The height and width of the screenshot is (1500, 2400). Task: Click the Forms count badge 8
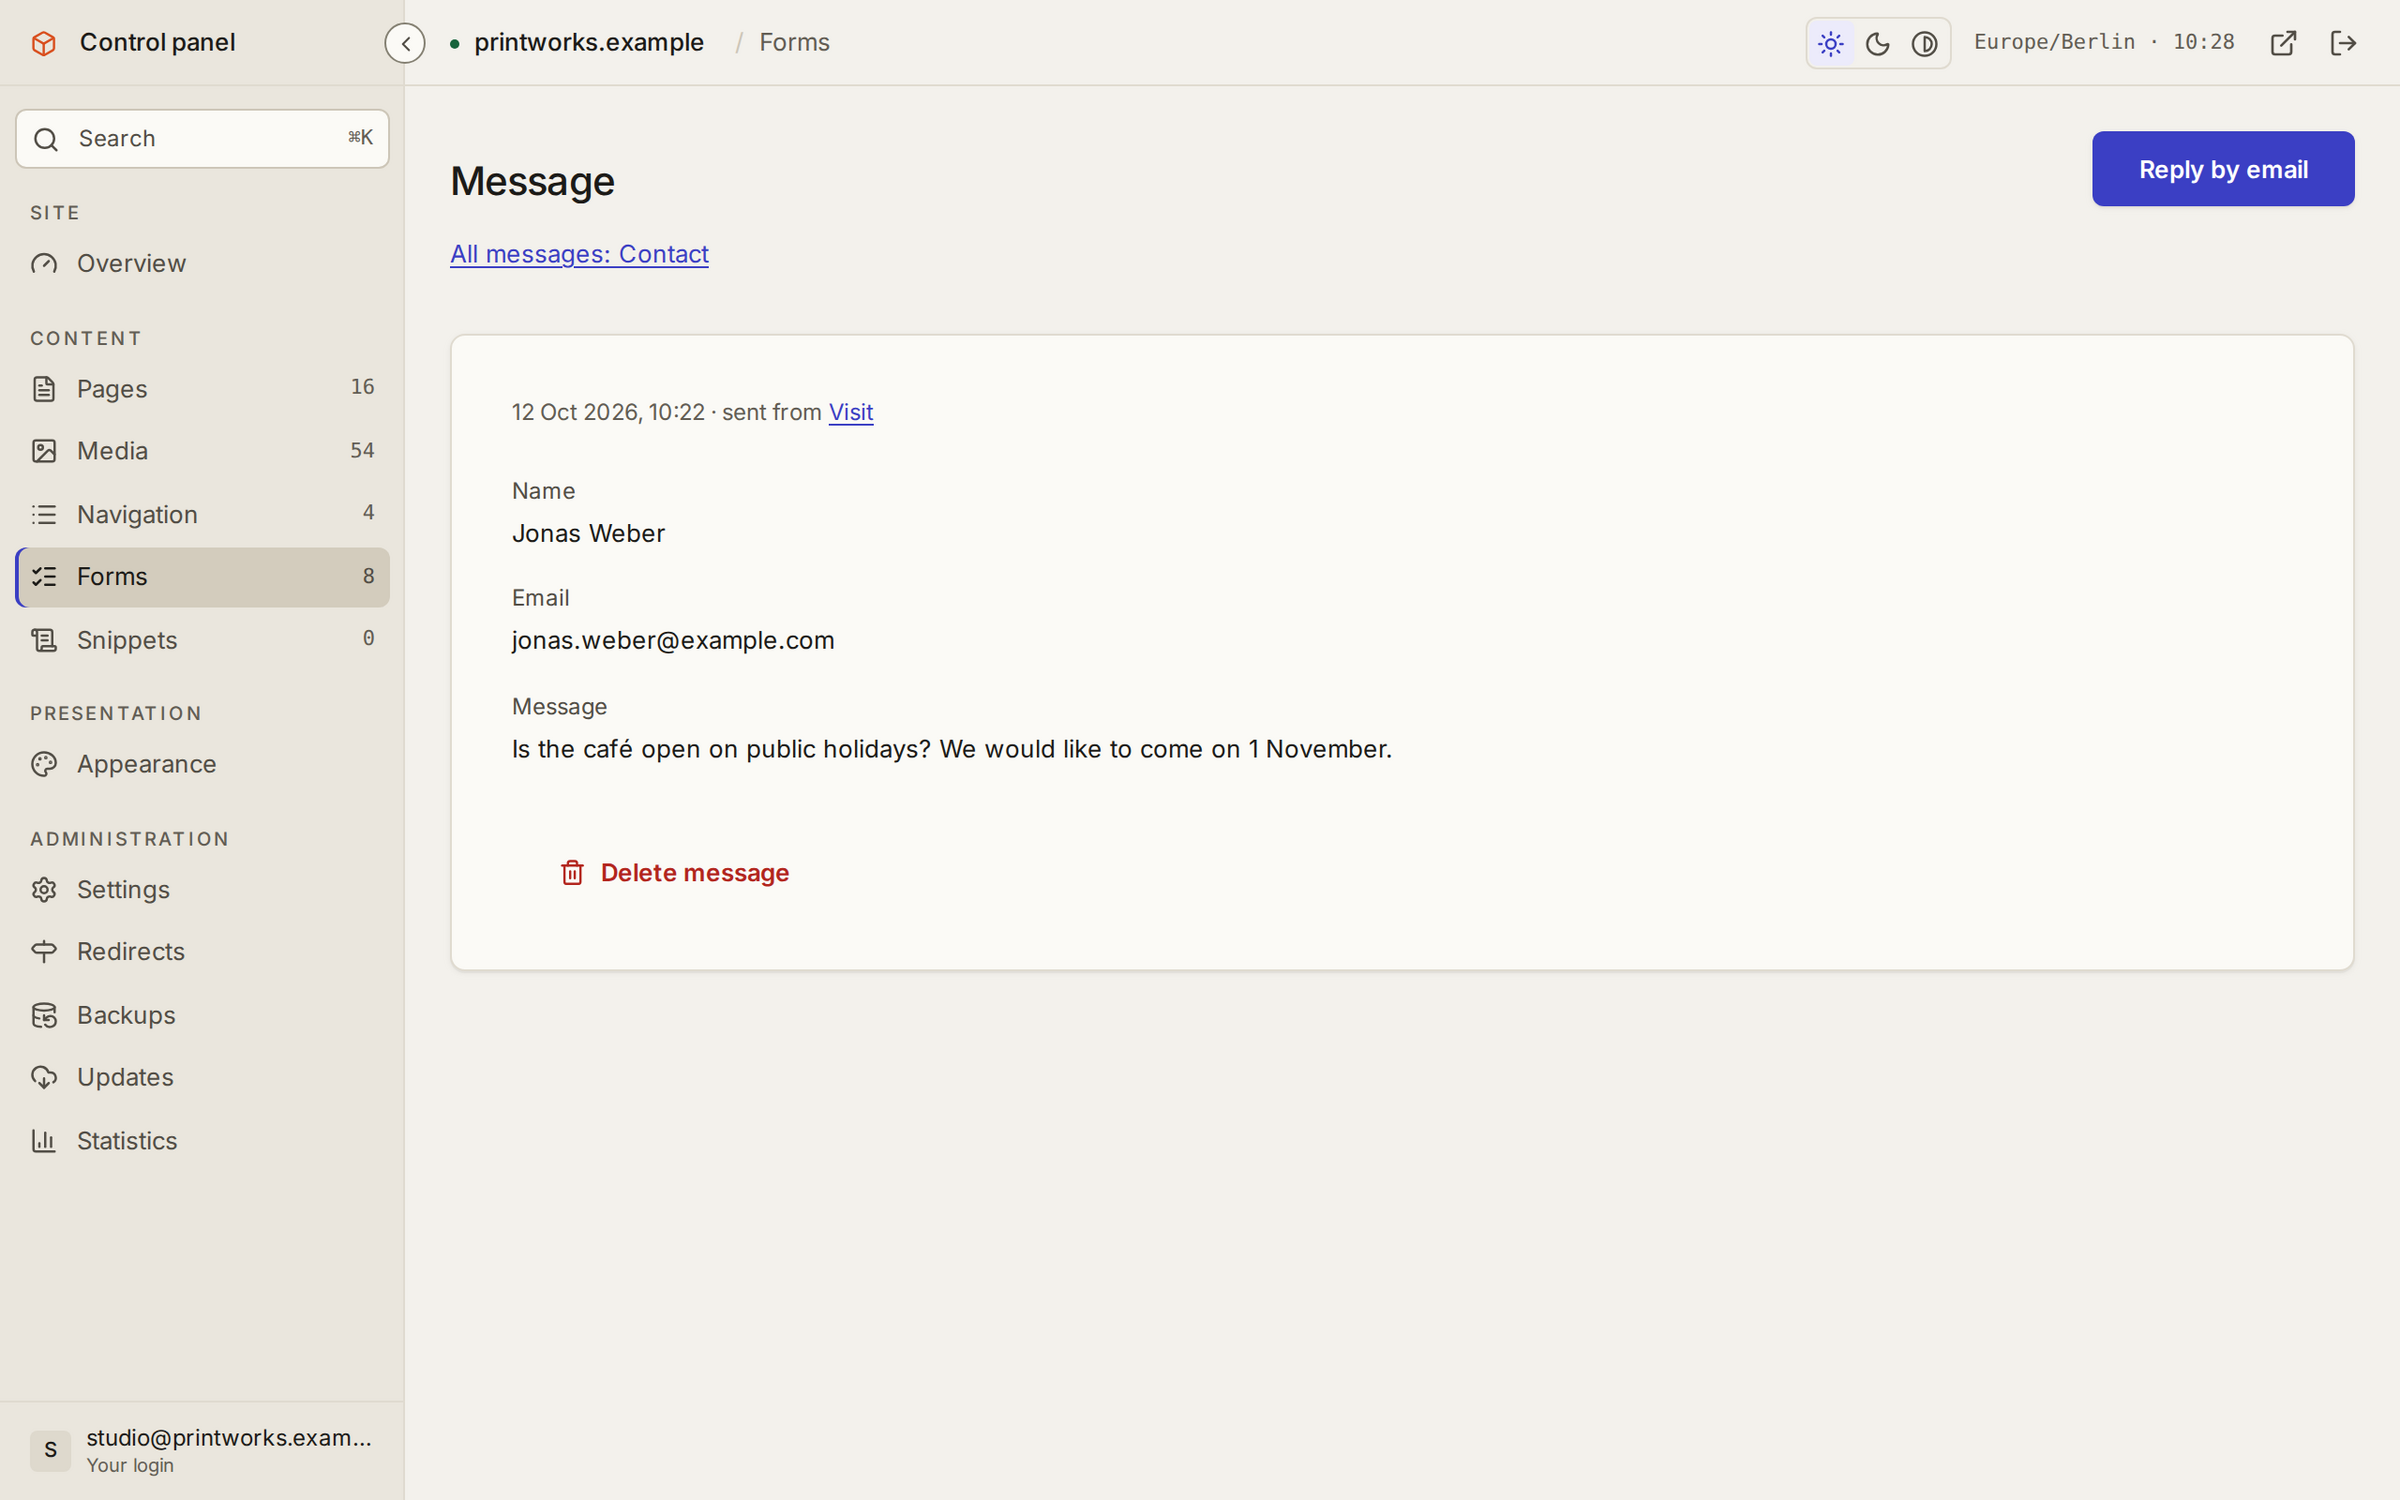pos(368,576)
